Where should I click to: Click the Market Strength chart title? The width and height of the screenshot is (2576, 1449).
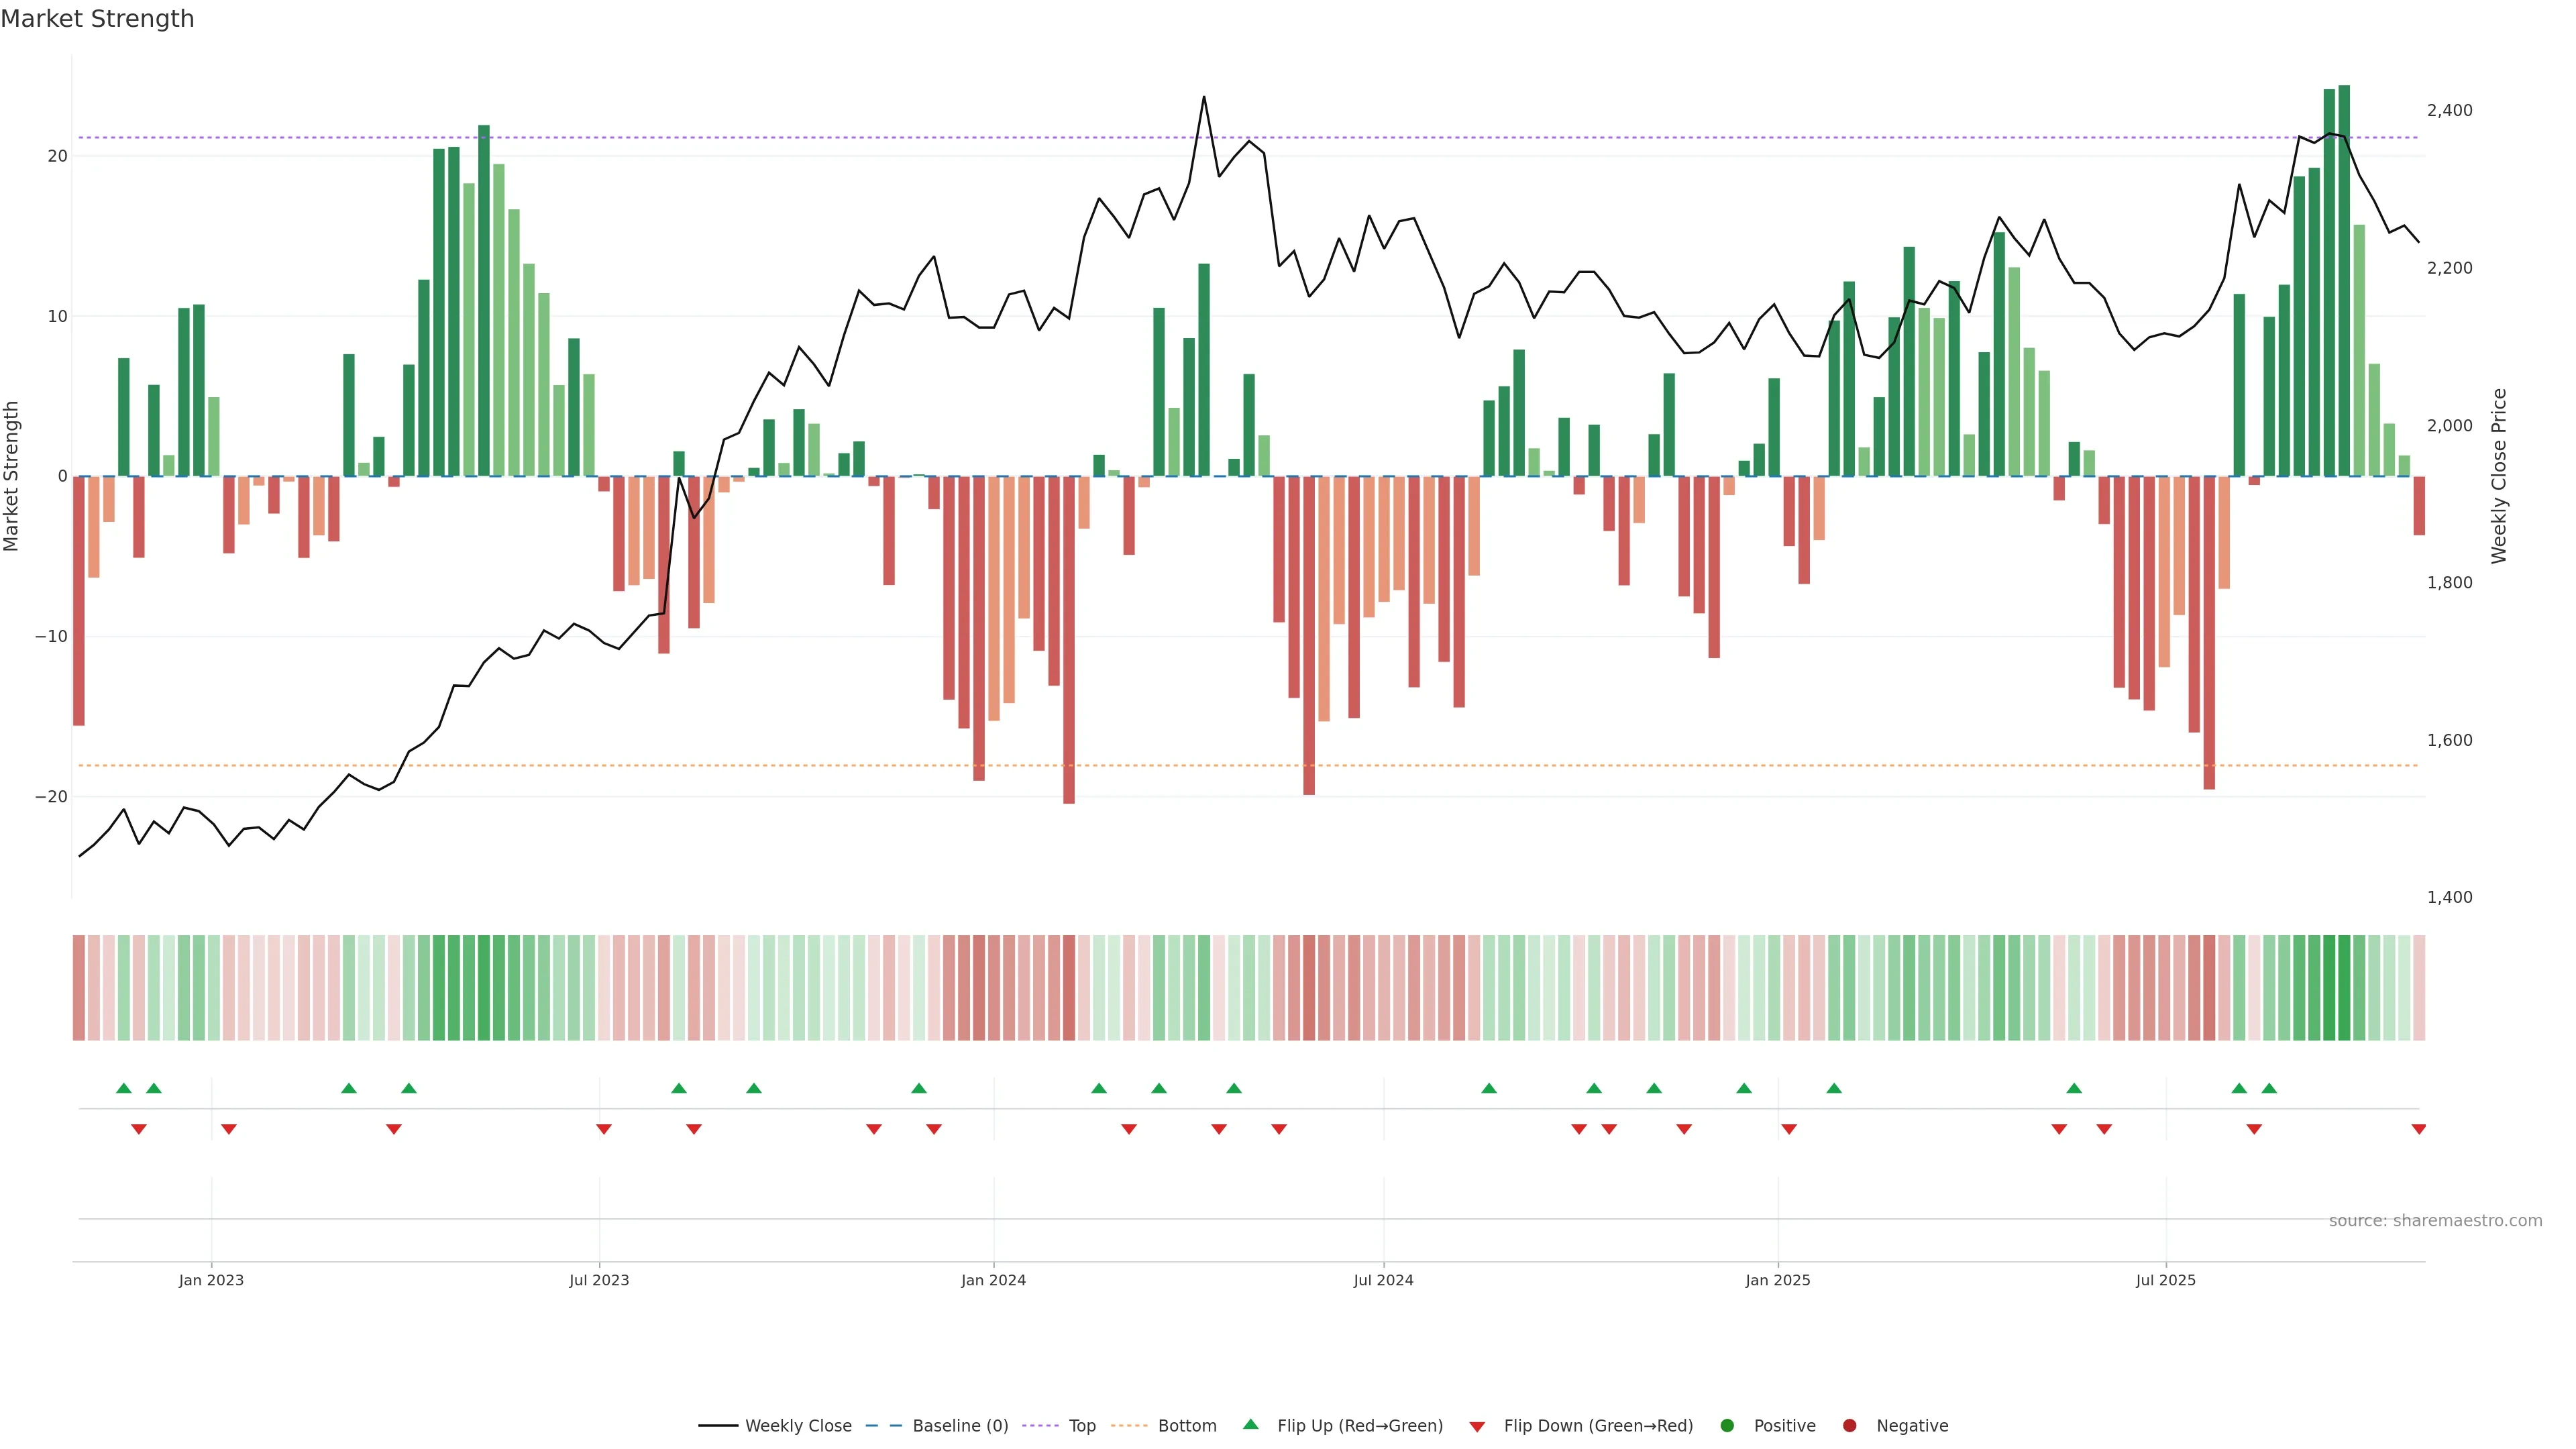97,19
